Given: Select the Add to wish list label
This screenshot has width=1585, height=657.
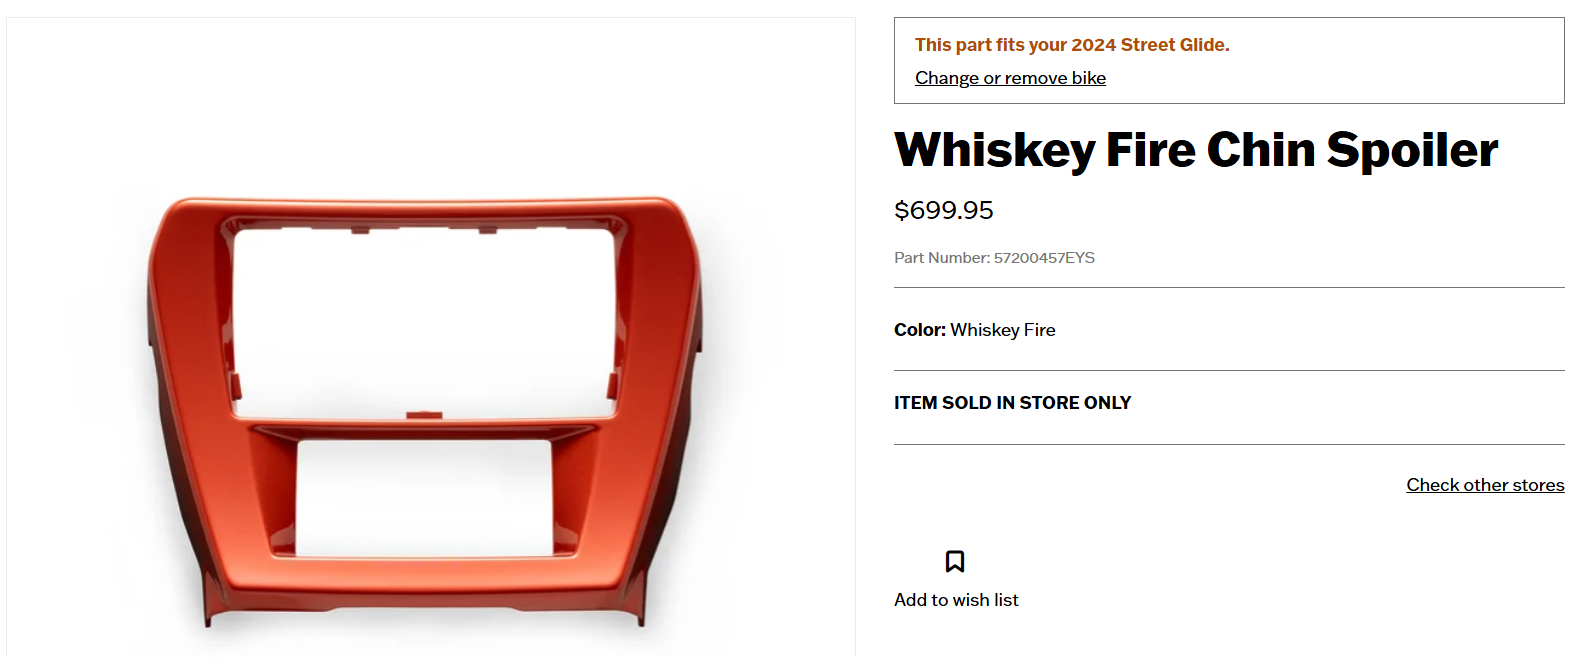Looking at the screenshot, I should (956, 600).
